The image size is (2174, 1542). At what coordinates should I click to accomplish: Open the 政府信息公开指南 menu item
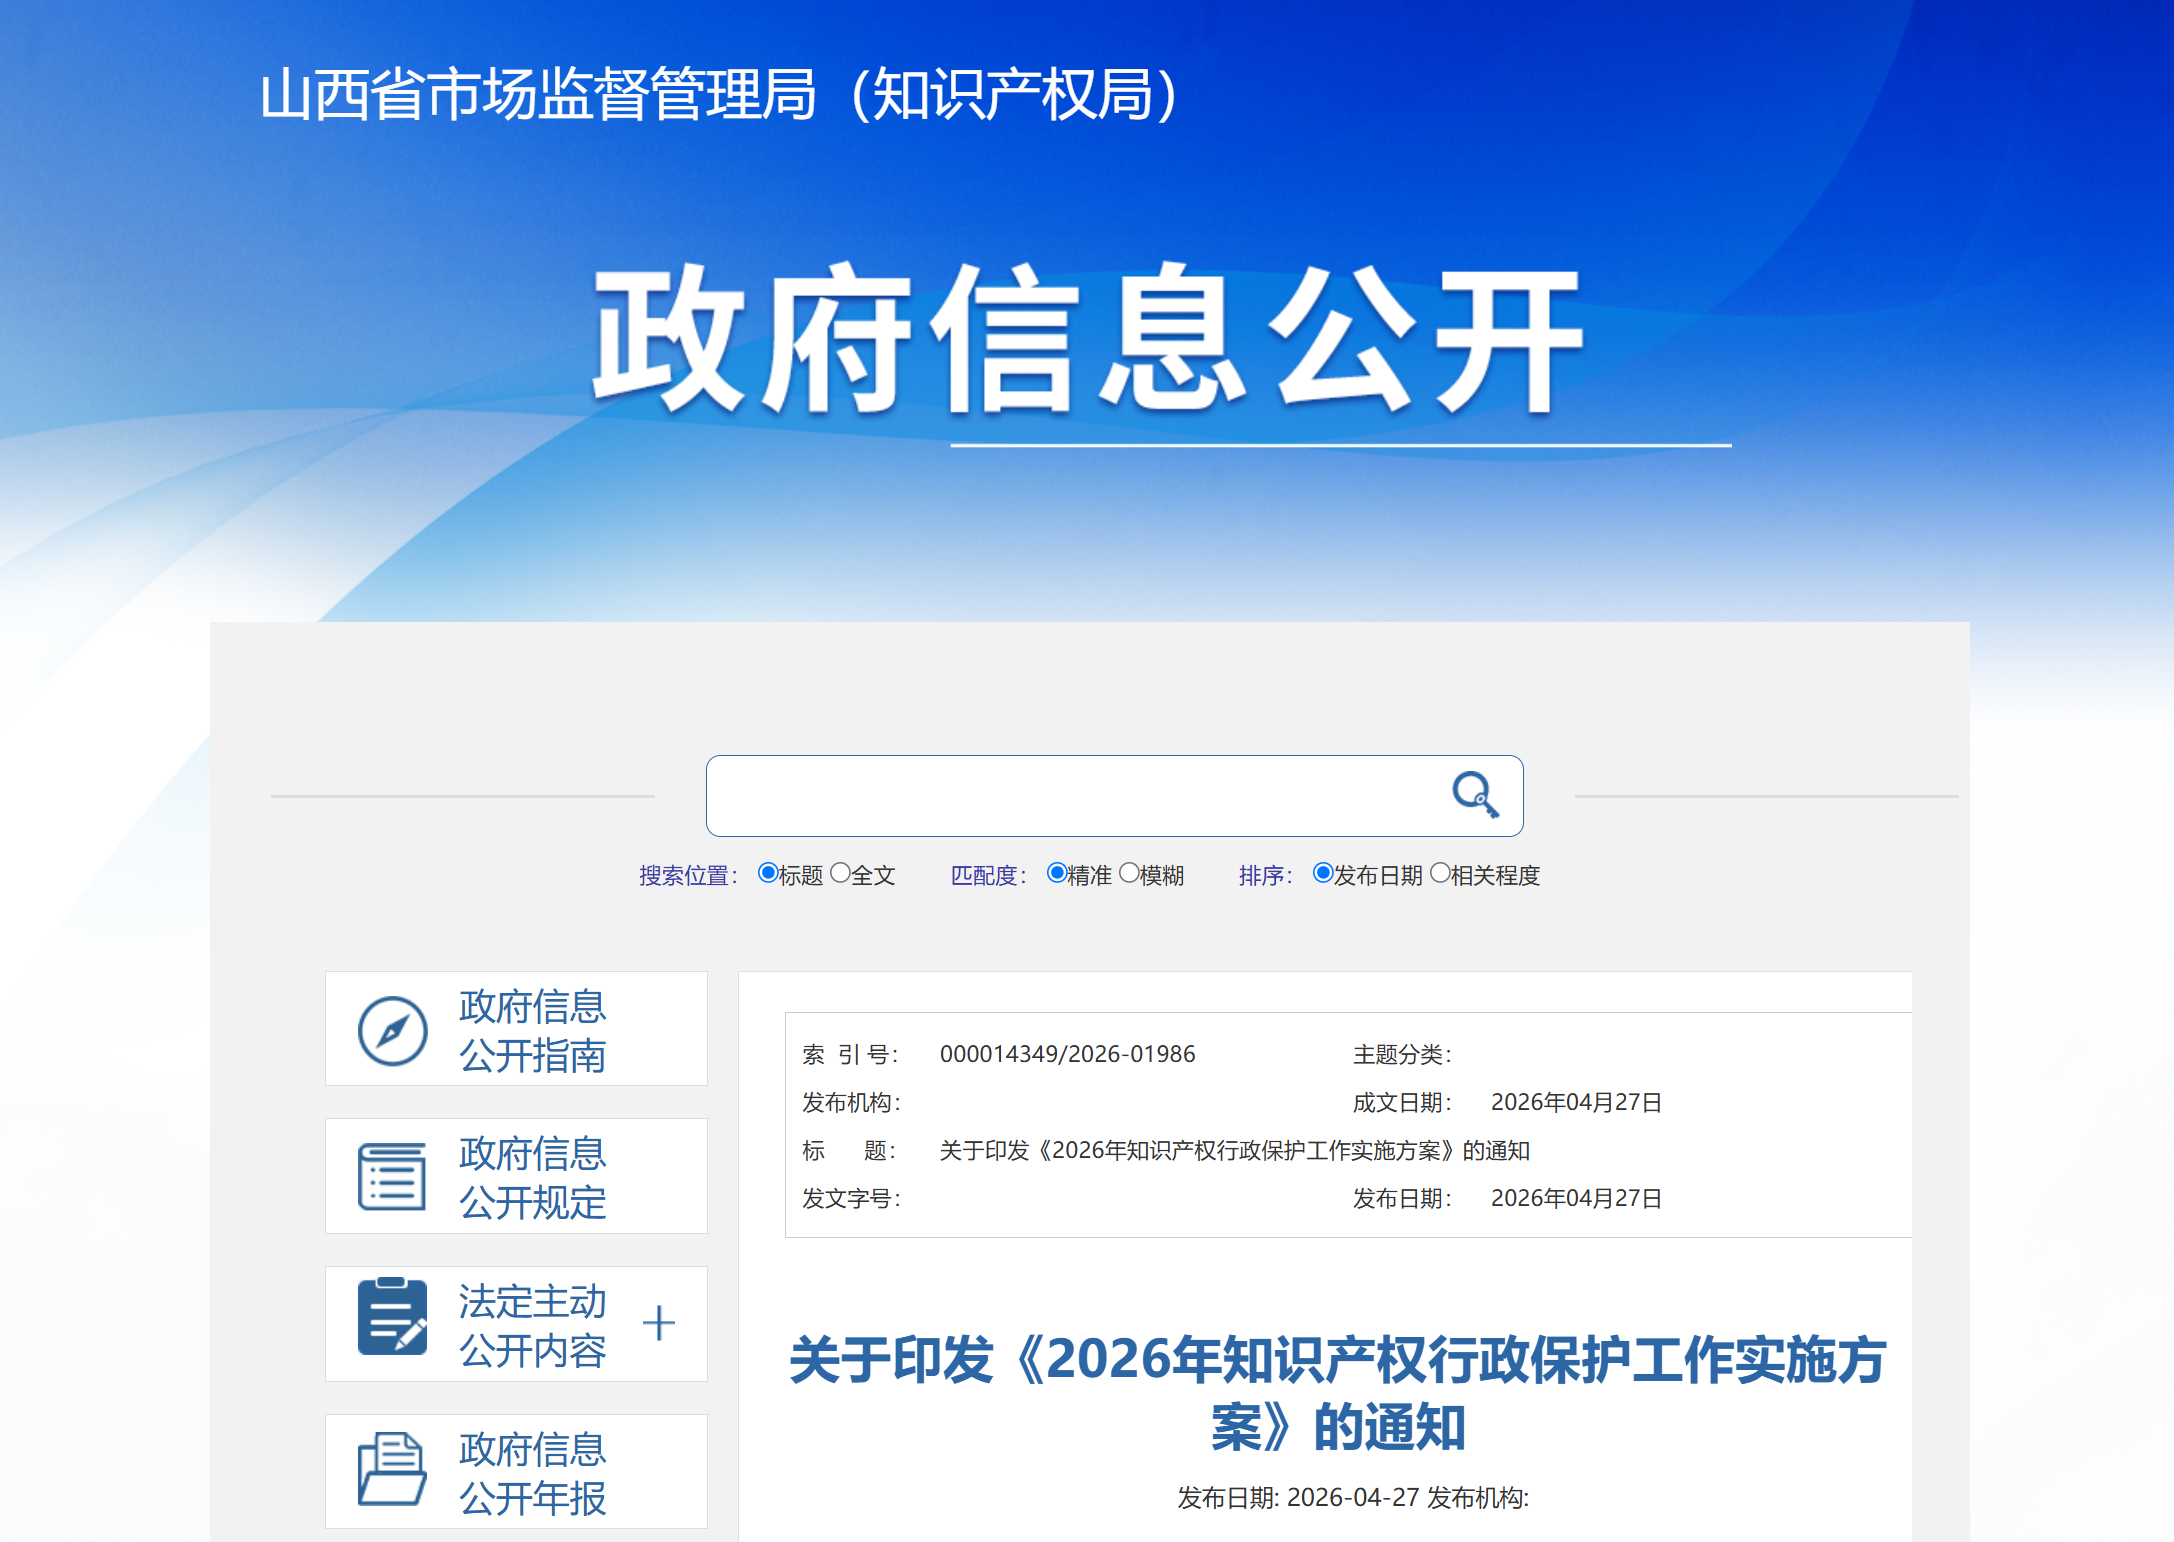pyautogui.click(x=532, y=1030)
